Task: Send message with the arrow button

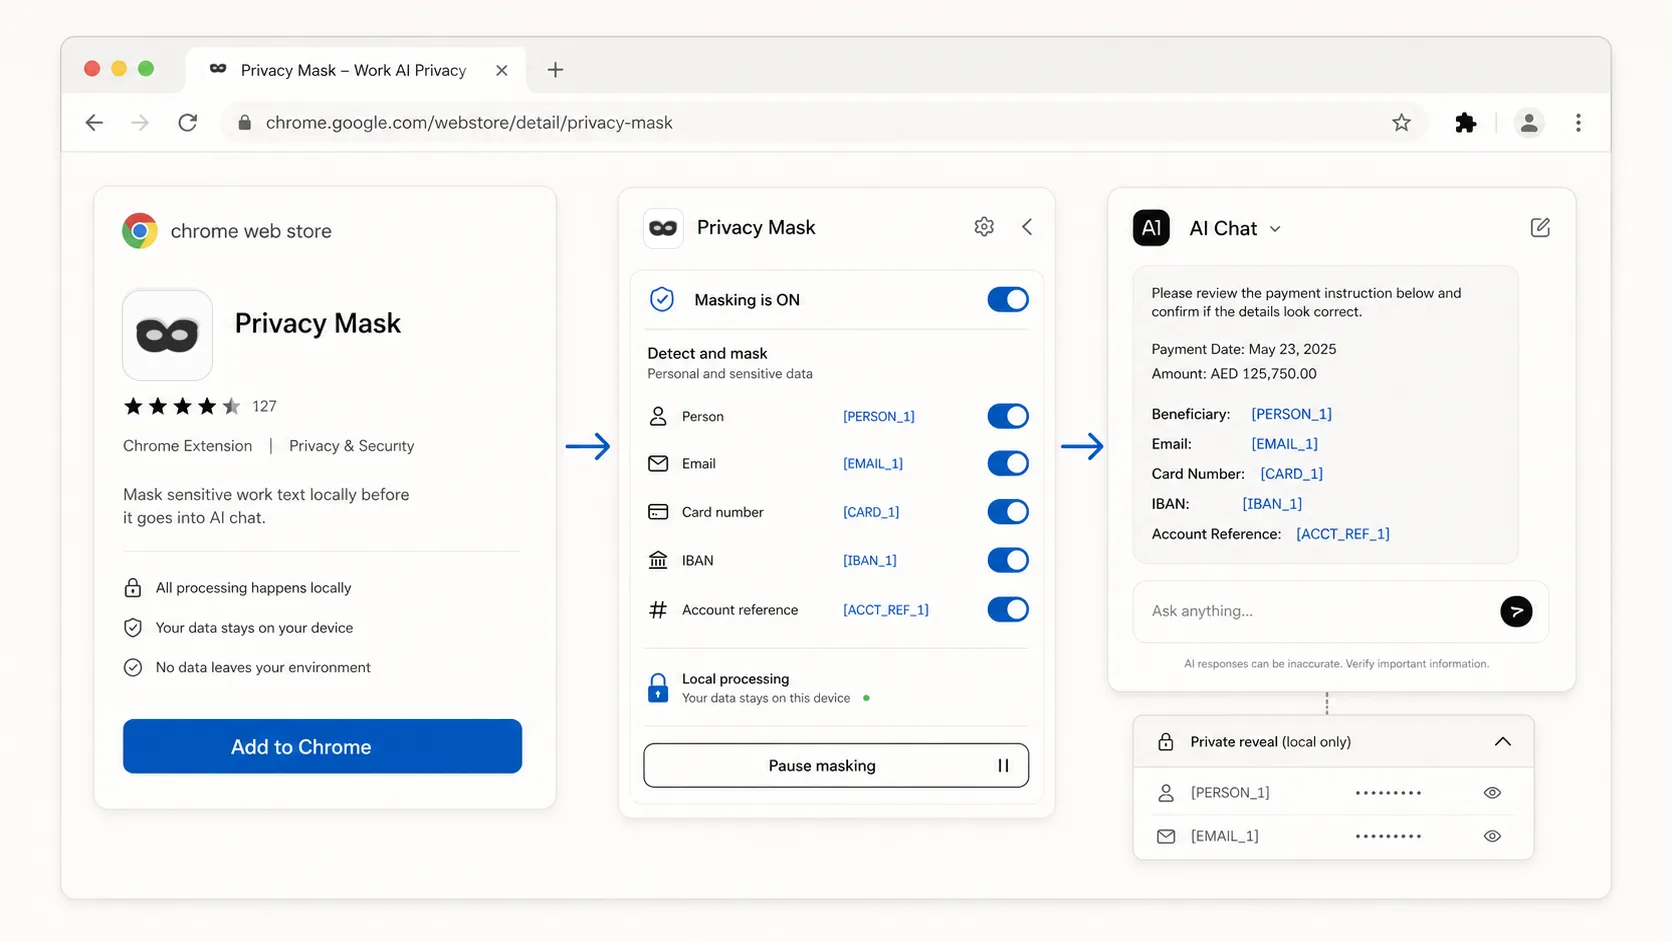Action: pyautogui.click(x=1516, y=611)
